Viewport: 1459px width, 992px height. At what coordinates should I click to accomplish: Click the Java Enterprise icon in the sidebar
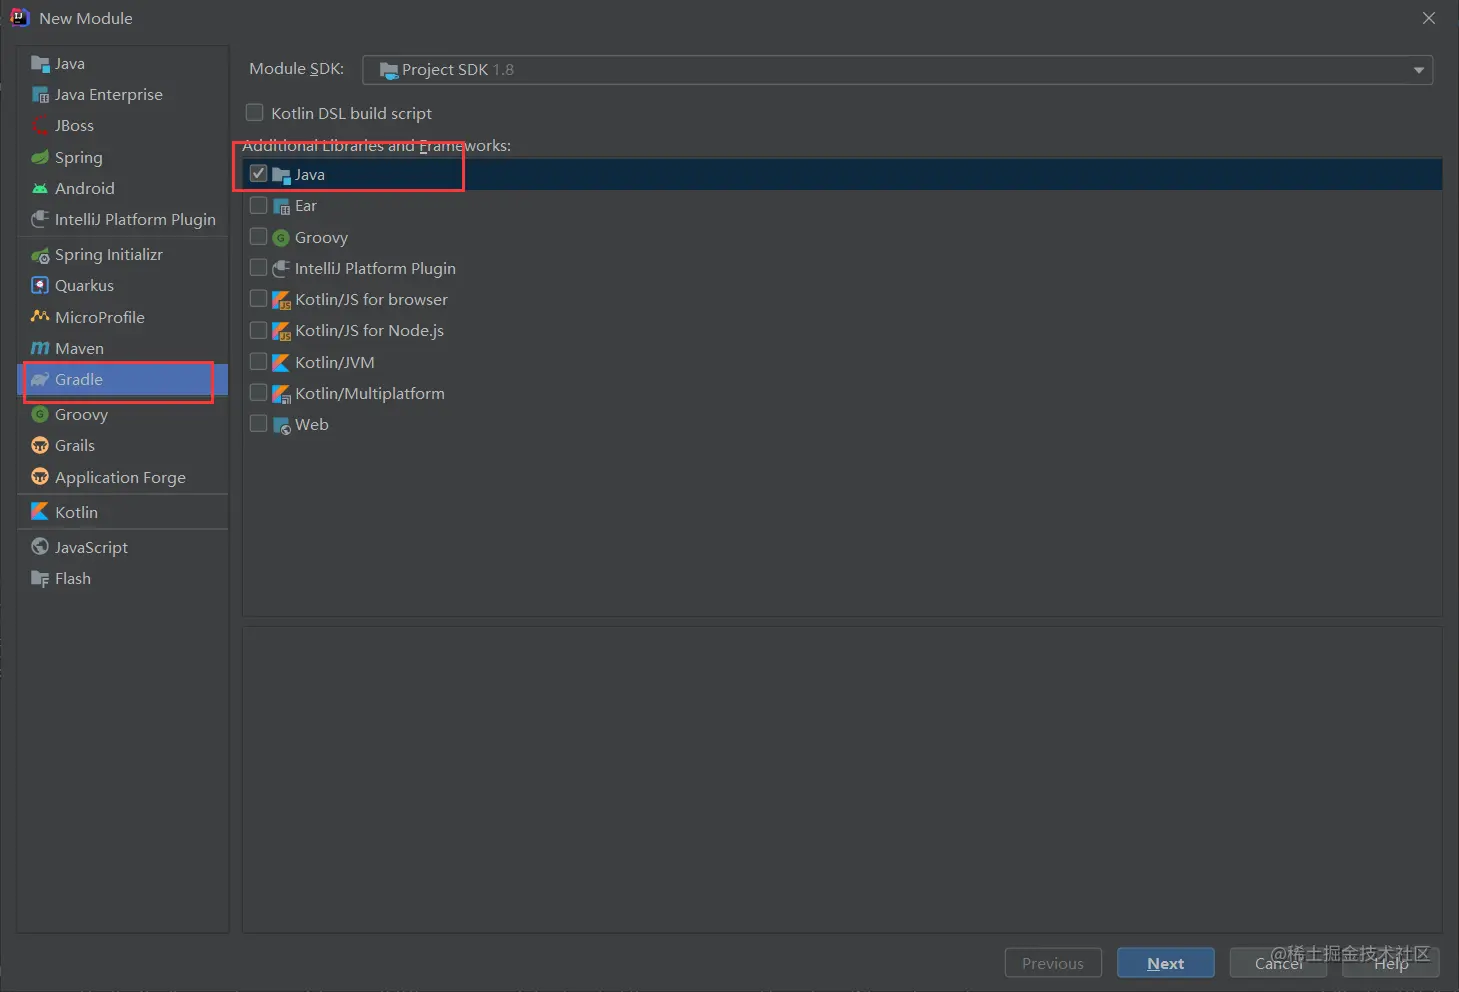tap(40, 95)
